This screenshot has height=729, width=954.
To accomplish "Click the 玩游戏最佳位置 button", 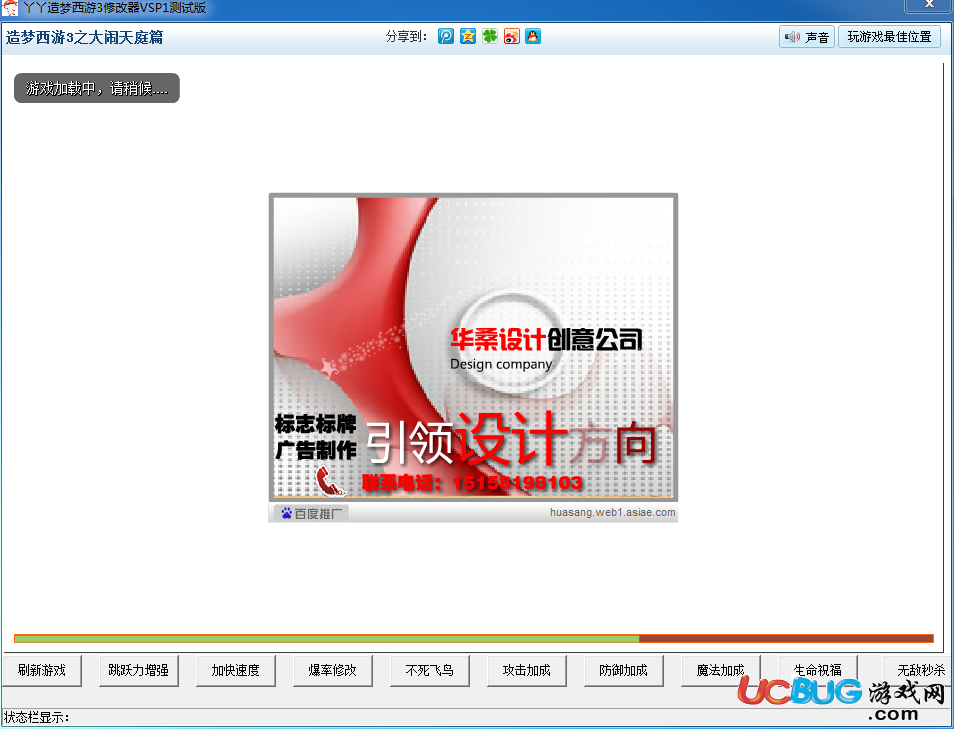I will (890, 37).
